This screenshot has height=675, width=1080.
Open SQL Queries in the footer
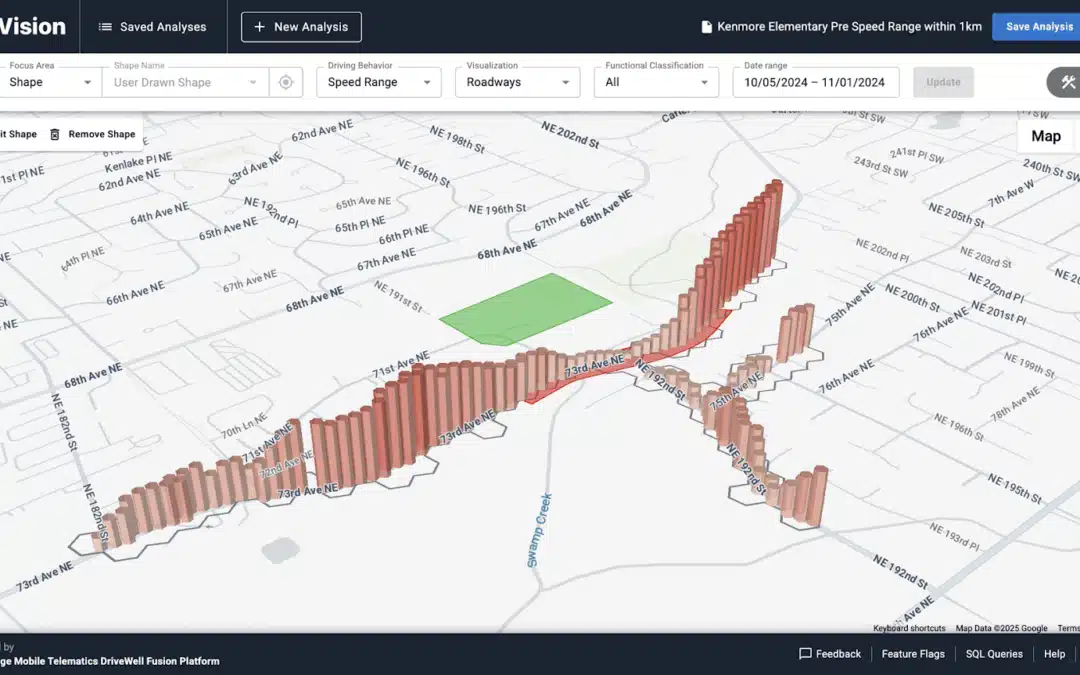click(x=994, y=654)
